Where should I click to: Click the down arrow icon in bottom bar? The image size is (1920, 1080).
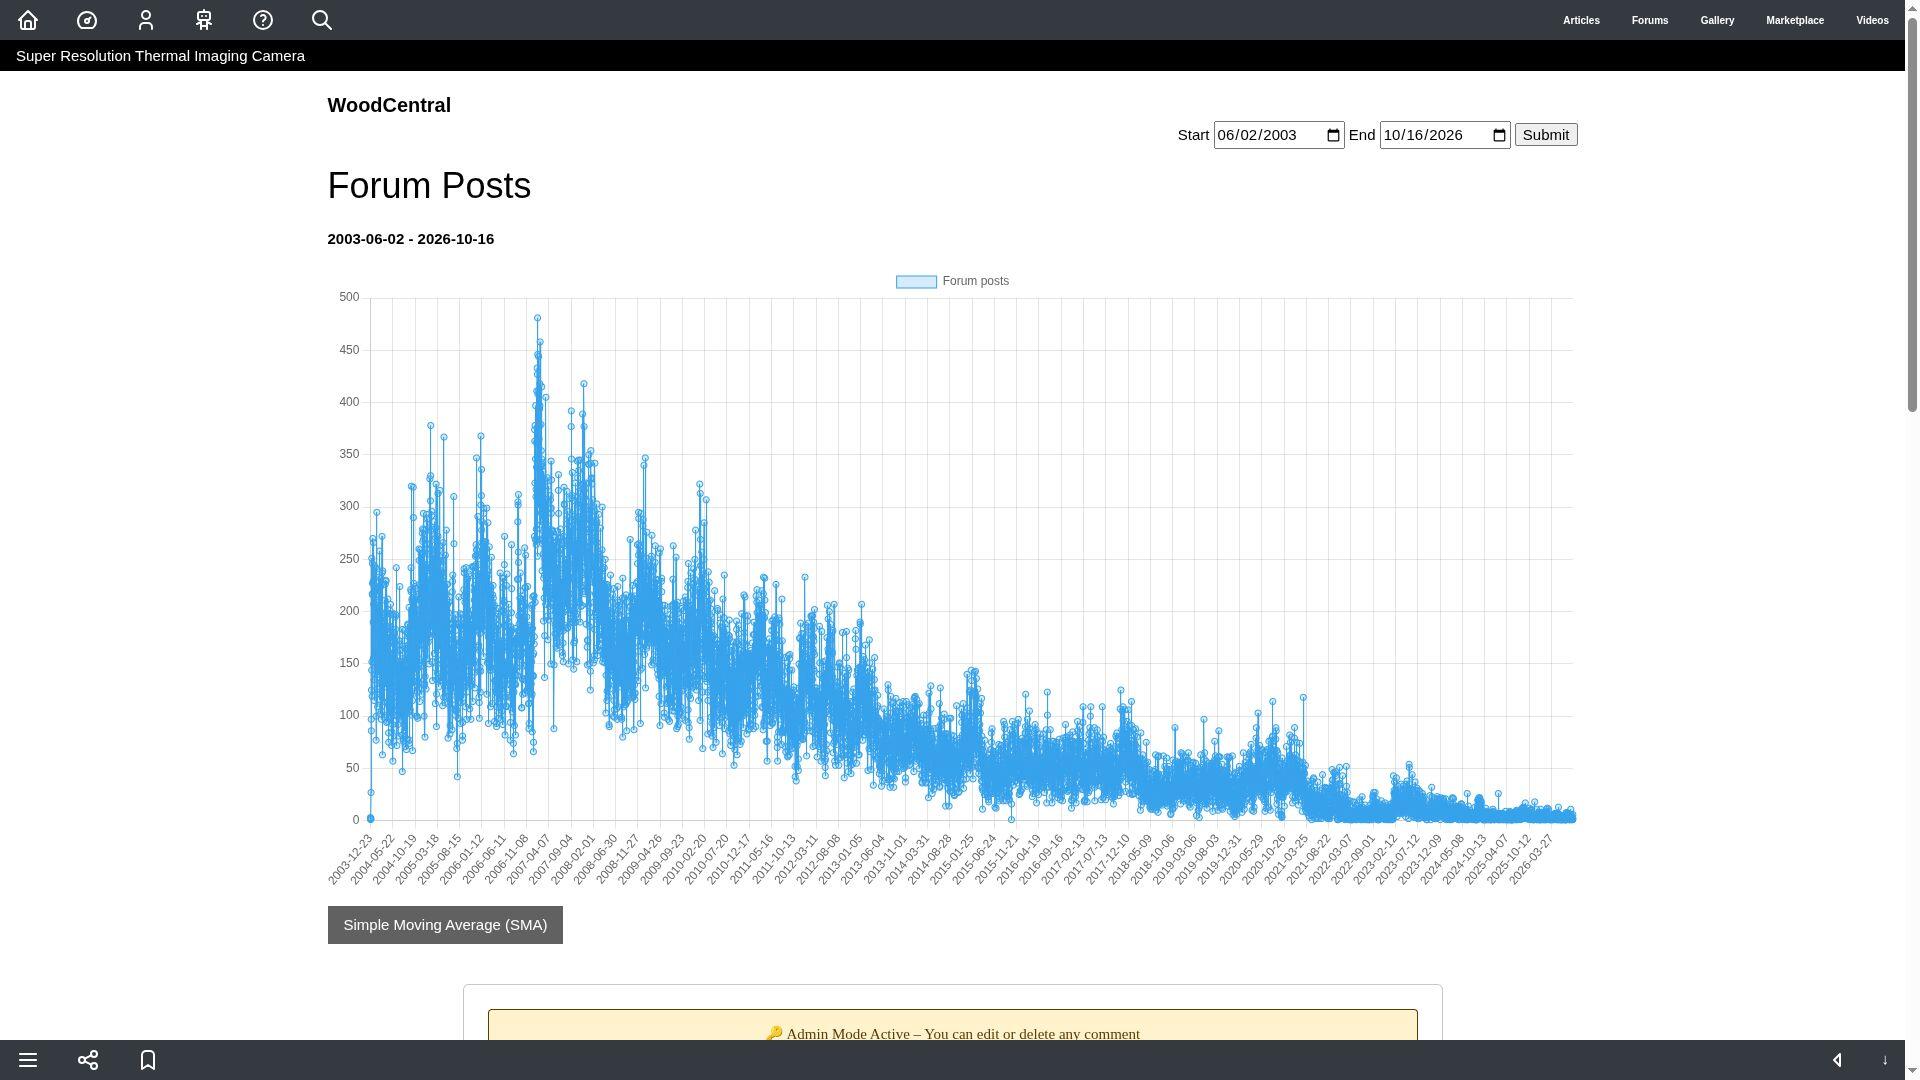pos(1885,1060)
